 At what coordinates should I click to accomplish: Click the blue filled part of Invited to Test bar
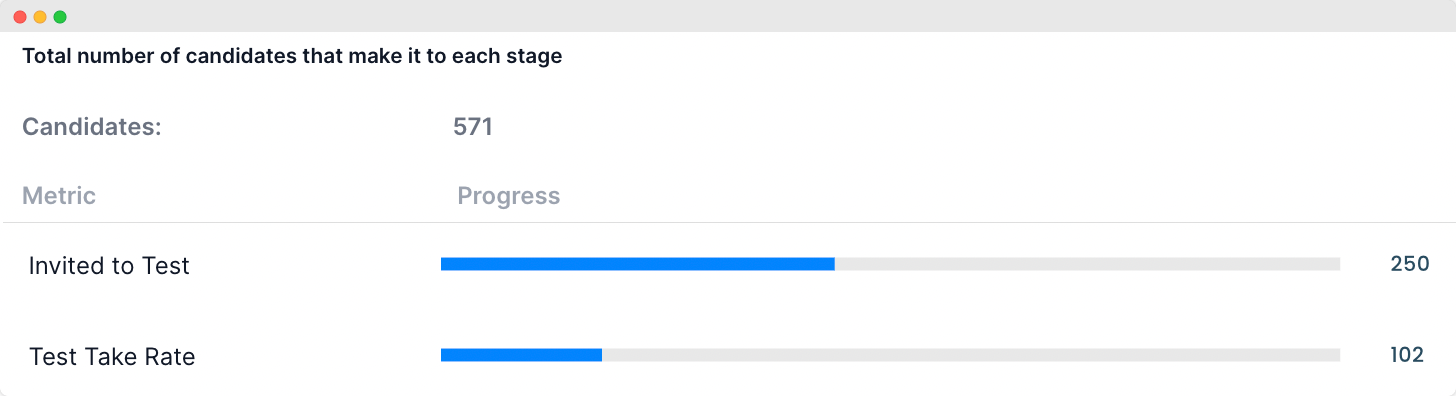tap(638, 264)
